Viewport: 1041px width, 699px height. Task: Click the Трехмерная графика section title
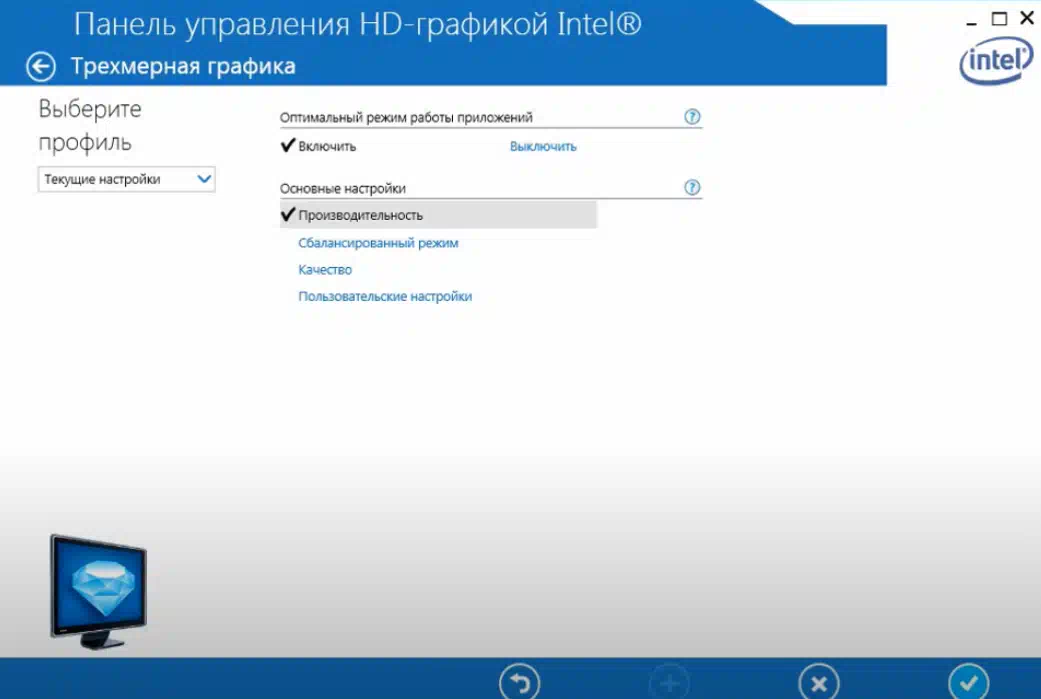183,67
